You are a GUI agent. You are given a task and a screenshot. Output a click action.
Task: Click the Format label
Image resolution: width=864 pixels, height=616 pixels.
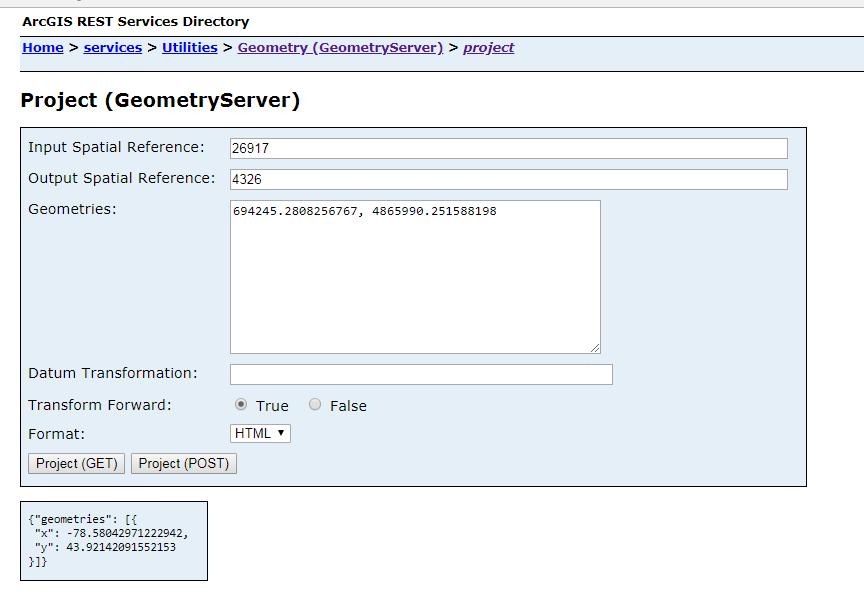[x=56, y=434]
